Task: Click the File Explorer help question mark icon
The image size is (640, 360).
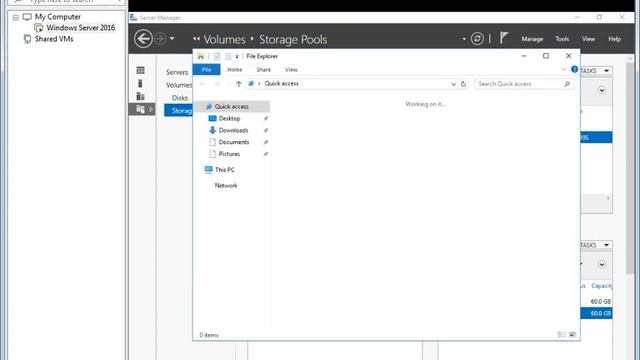Action: (575, 69)
